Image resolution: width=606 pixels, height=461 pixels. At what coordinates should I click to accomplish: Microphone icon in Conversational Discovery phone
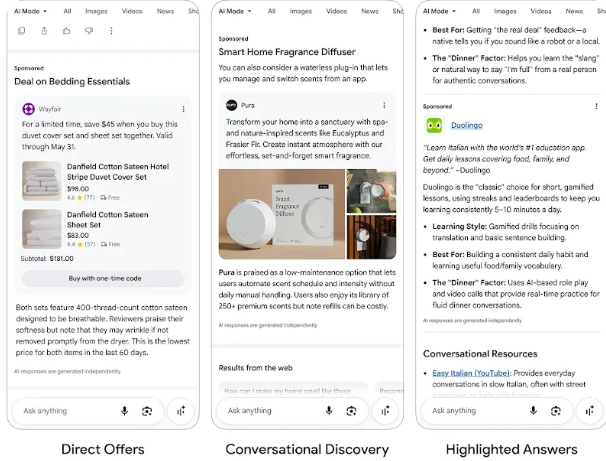[329, 411]
